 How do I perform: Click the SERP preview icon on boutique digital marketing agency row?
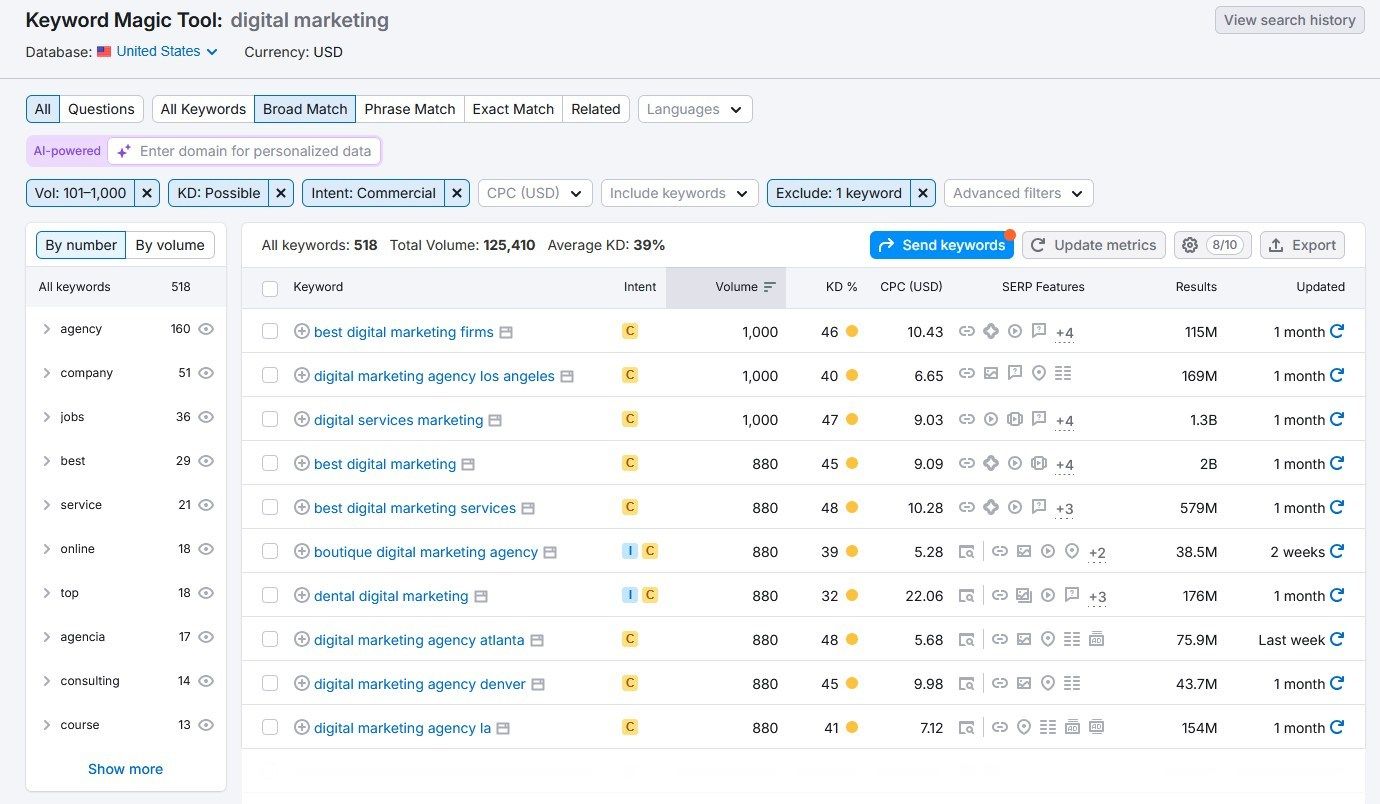tap(967, 551)
